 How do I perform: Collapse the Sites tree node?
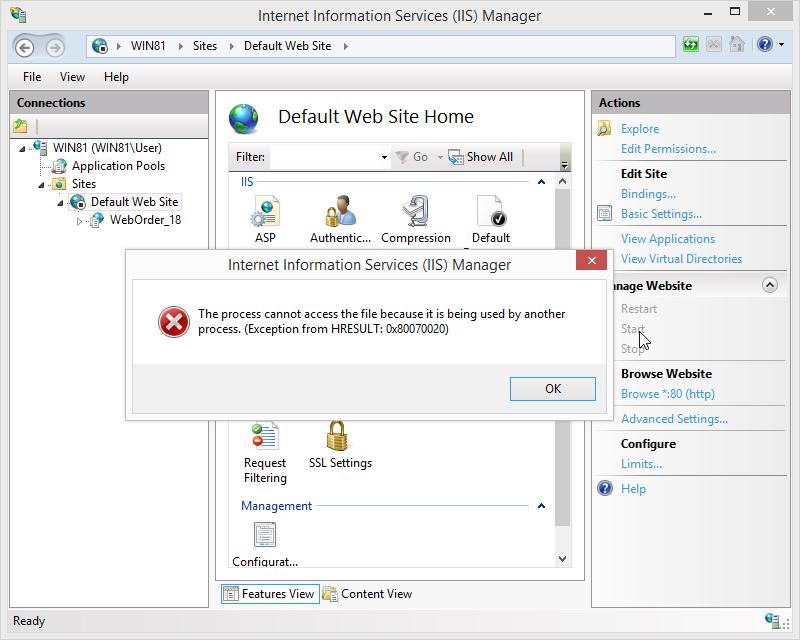41,185
